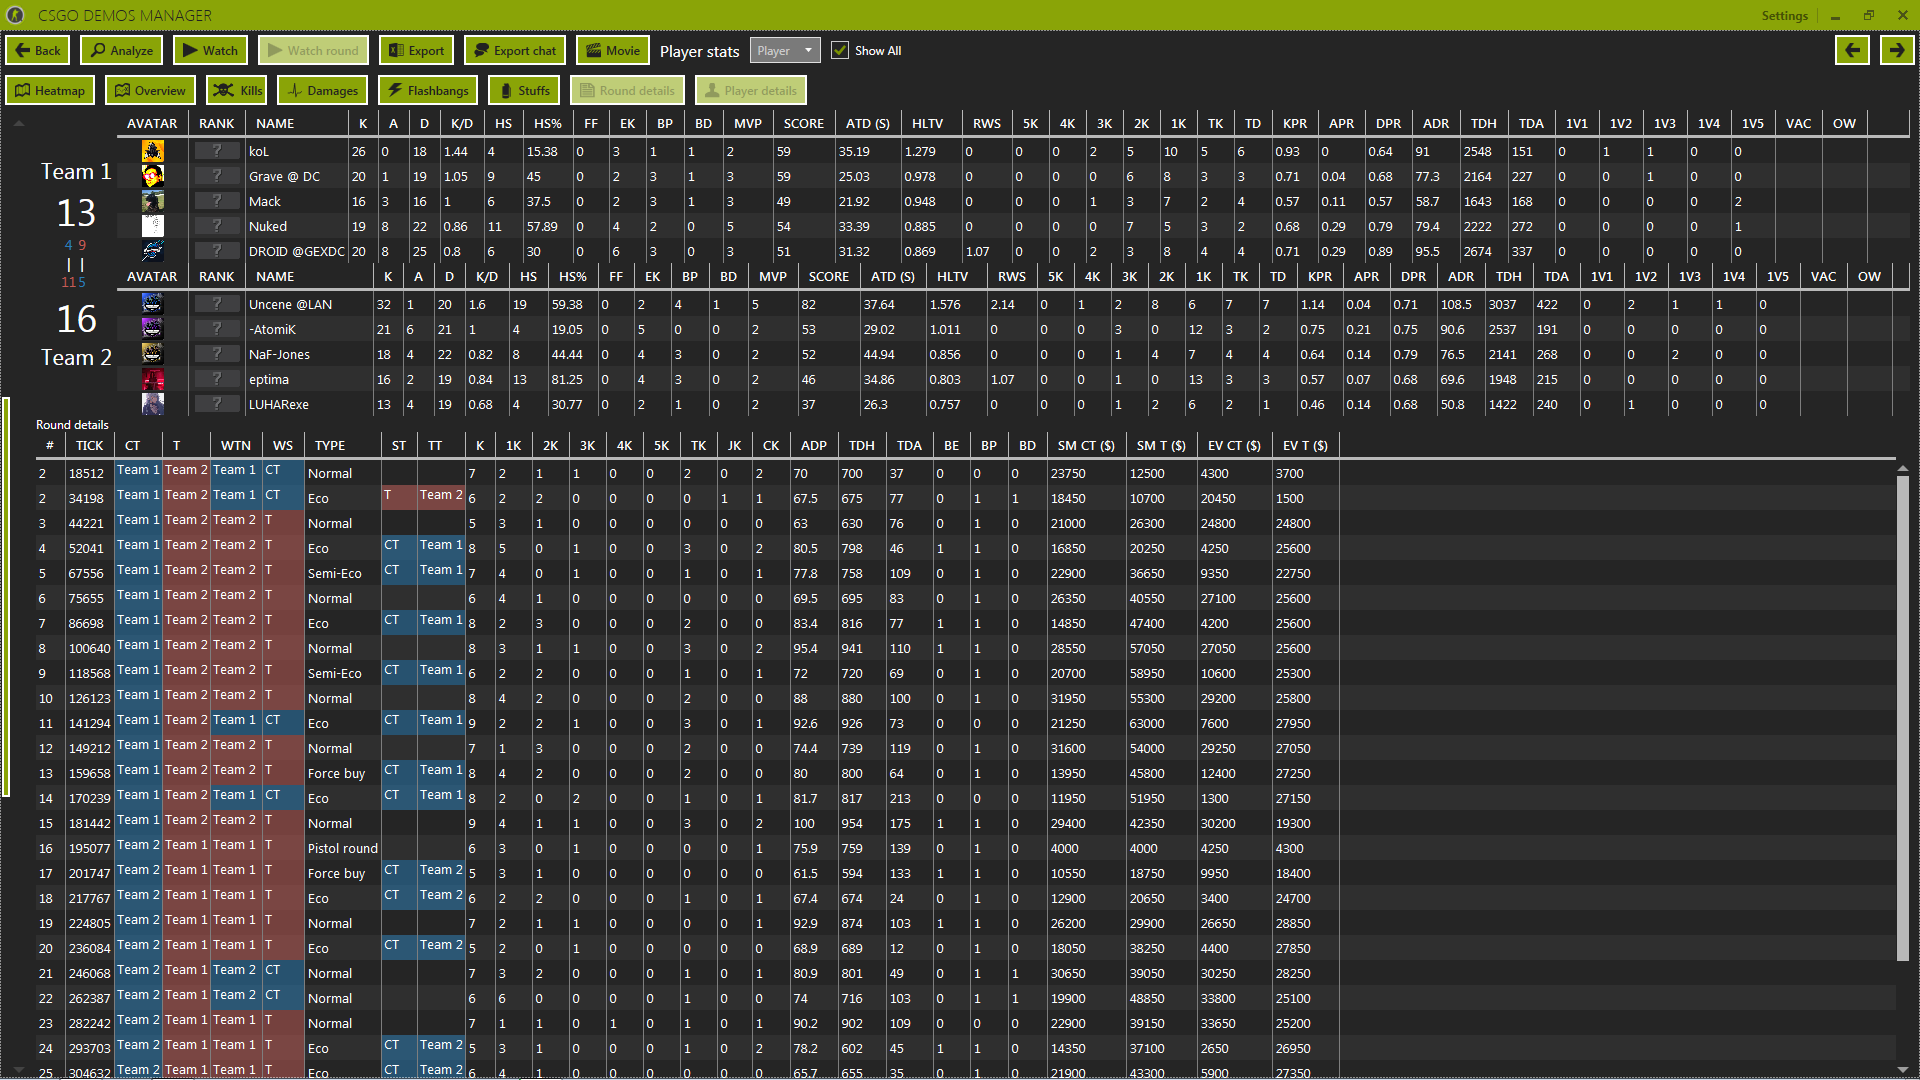Sort round details by EV T ($)
The width and height of the screenshot is (1920, 1080).
point(1305,446)
